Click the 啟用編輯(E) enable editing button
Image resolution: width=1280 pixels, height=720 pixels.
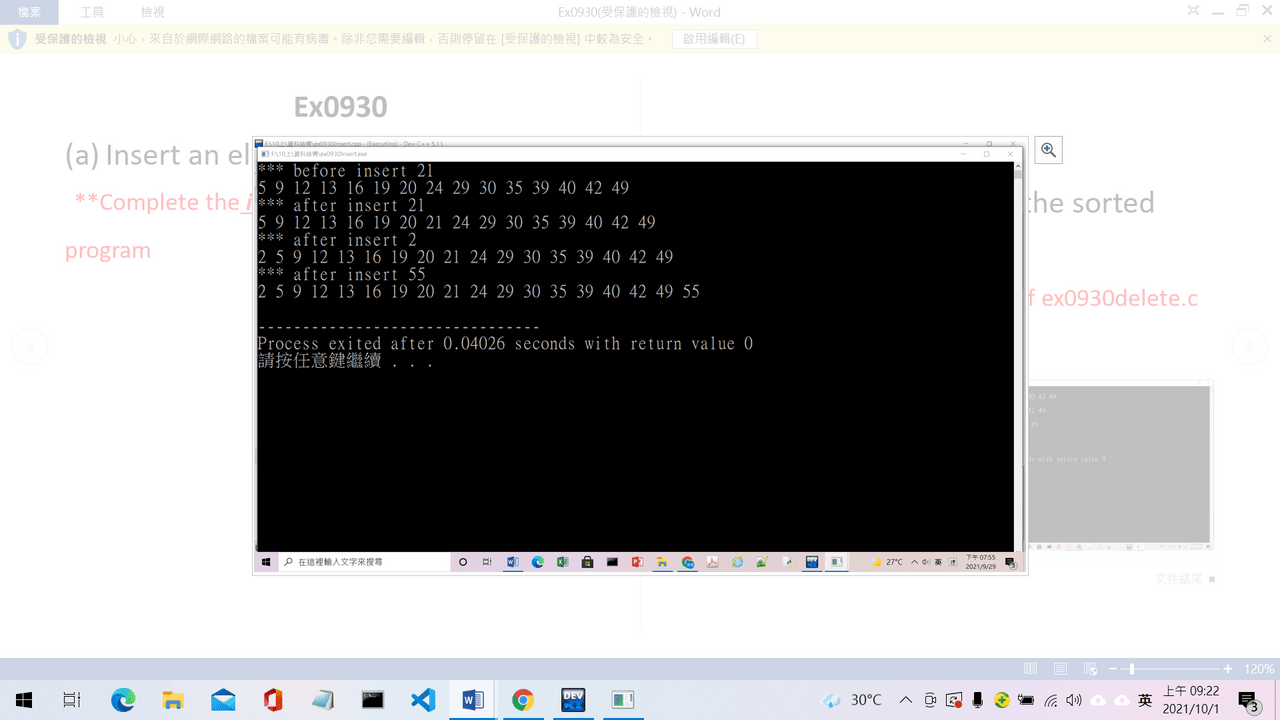coord(714,39)
